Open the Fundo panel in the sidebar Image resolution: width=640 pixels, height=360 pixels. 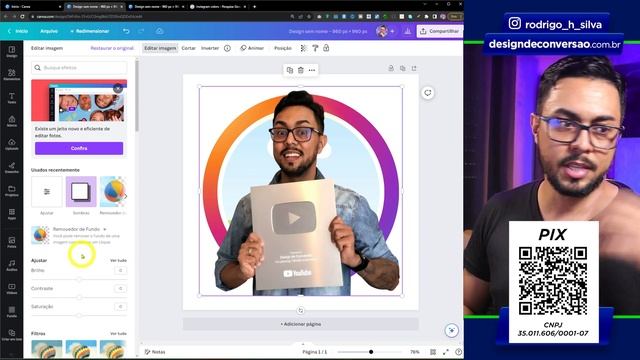(11, 312)
